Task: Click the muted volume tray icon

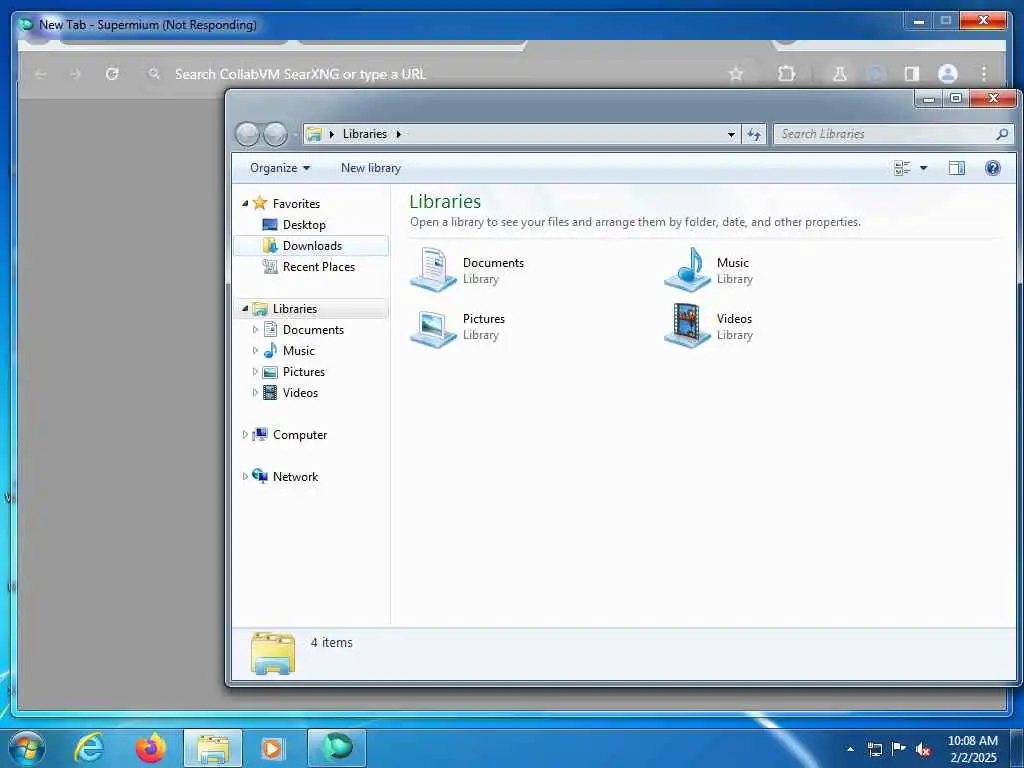Action: coord(923,749)
